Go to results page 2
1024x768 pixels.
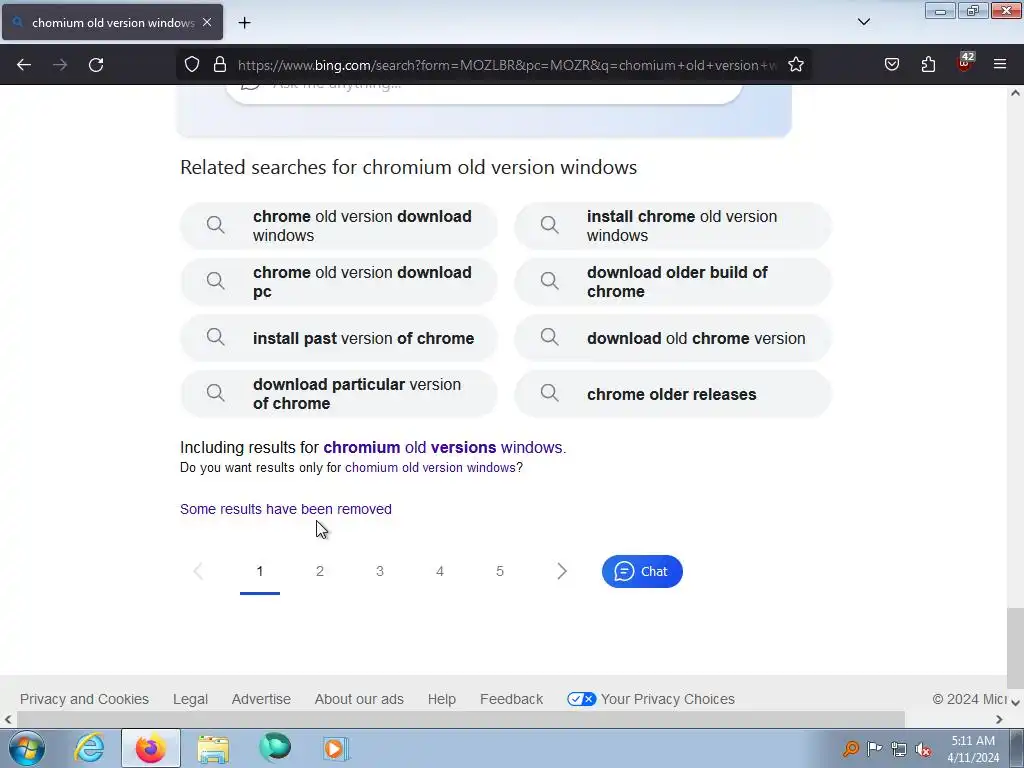coord(320,571)
